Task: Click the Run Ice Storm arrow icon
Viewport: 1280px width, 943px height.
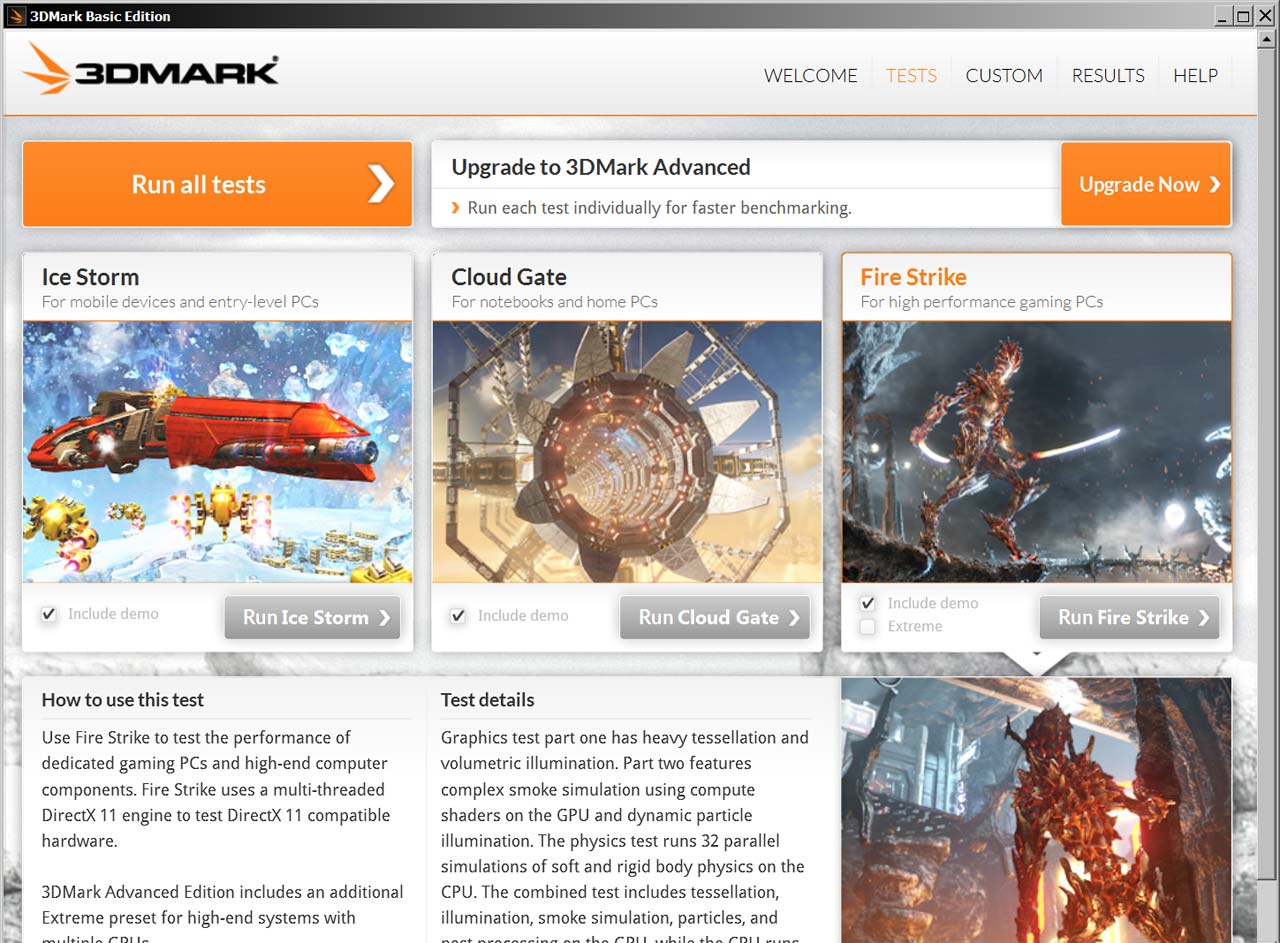Action: tap(384, 618)
